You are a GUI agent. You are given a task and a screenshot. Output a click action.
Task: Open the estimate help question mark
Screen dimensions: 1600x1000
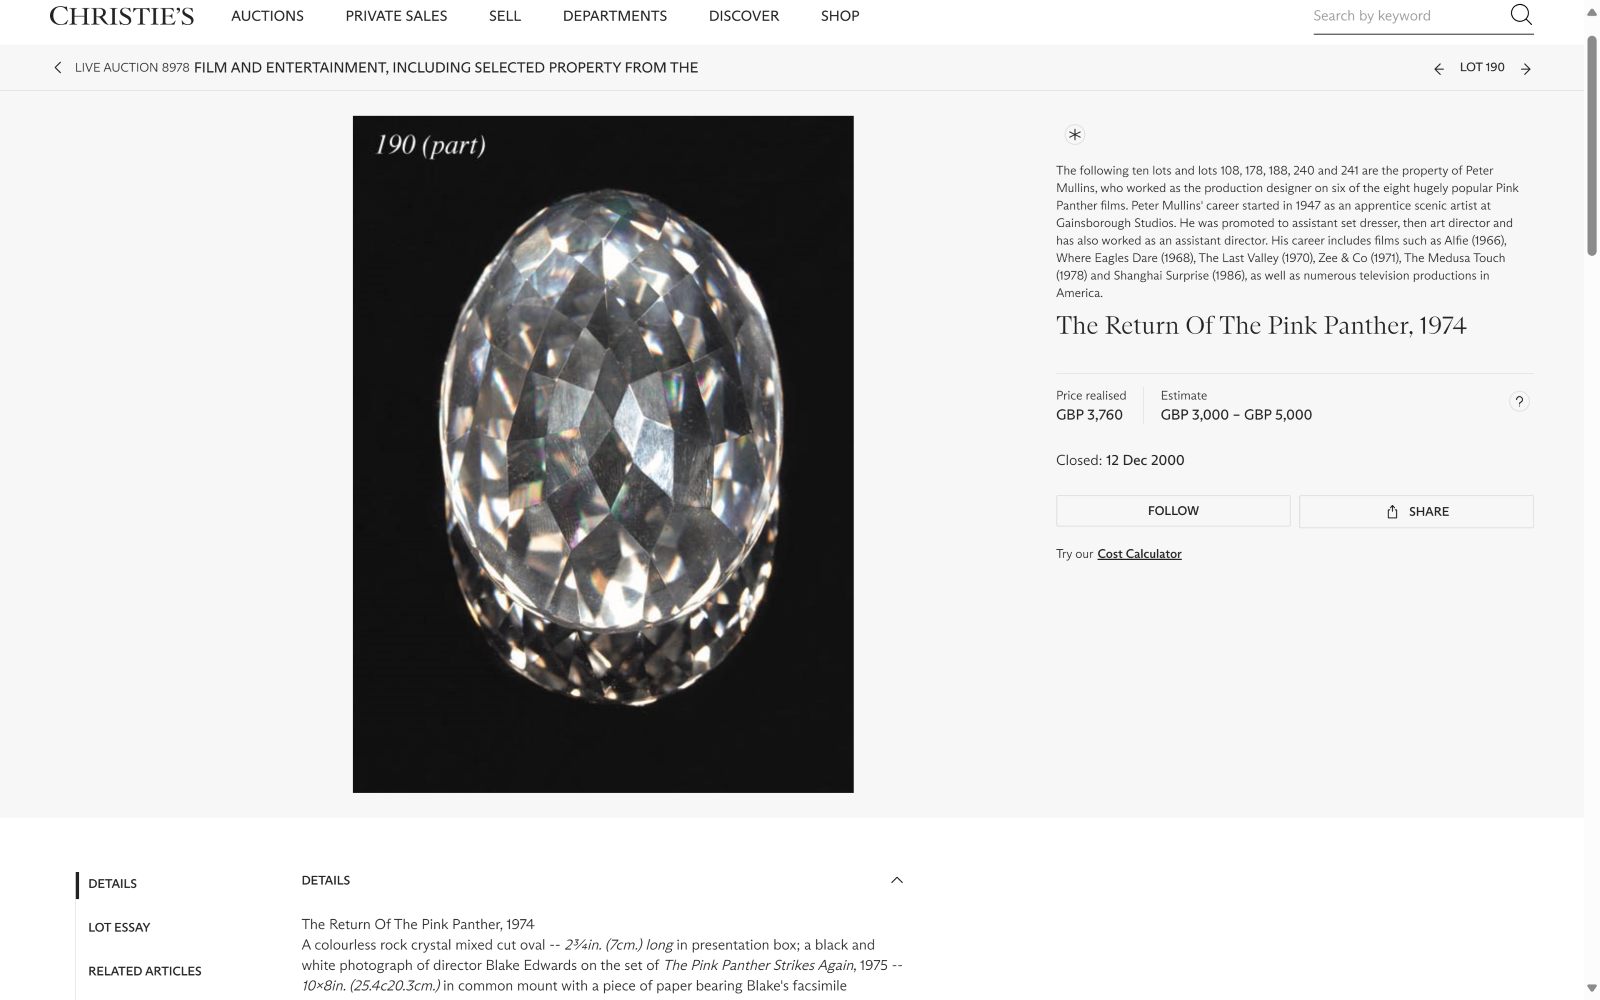tap(1519, 402)
